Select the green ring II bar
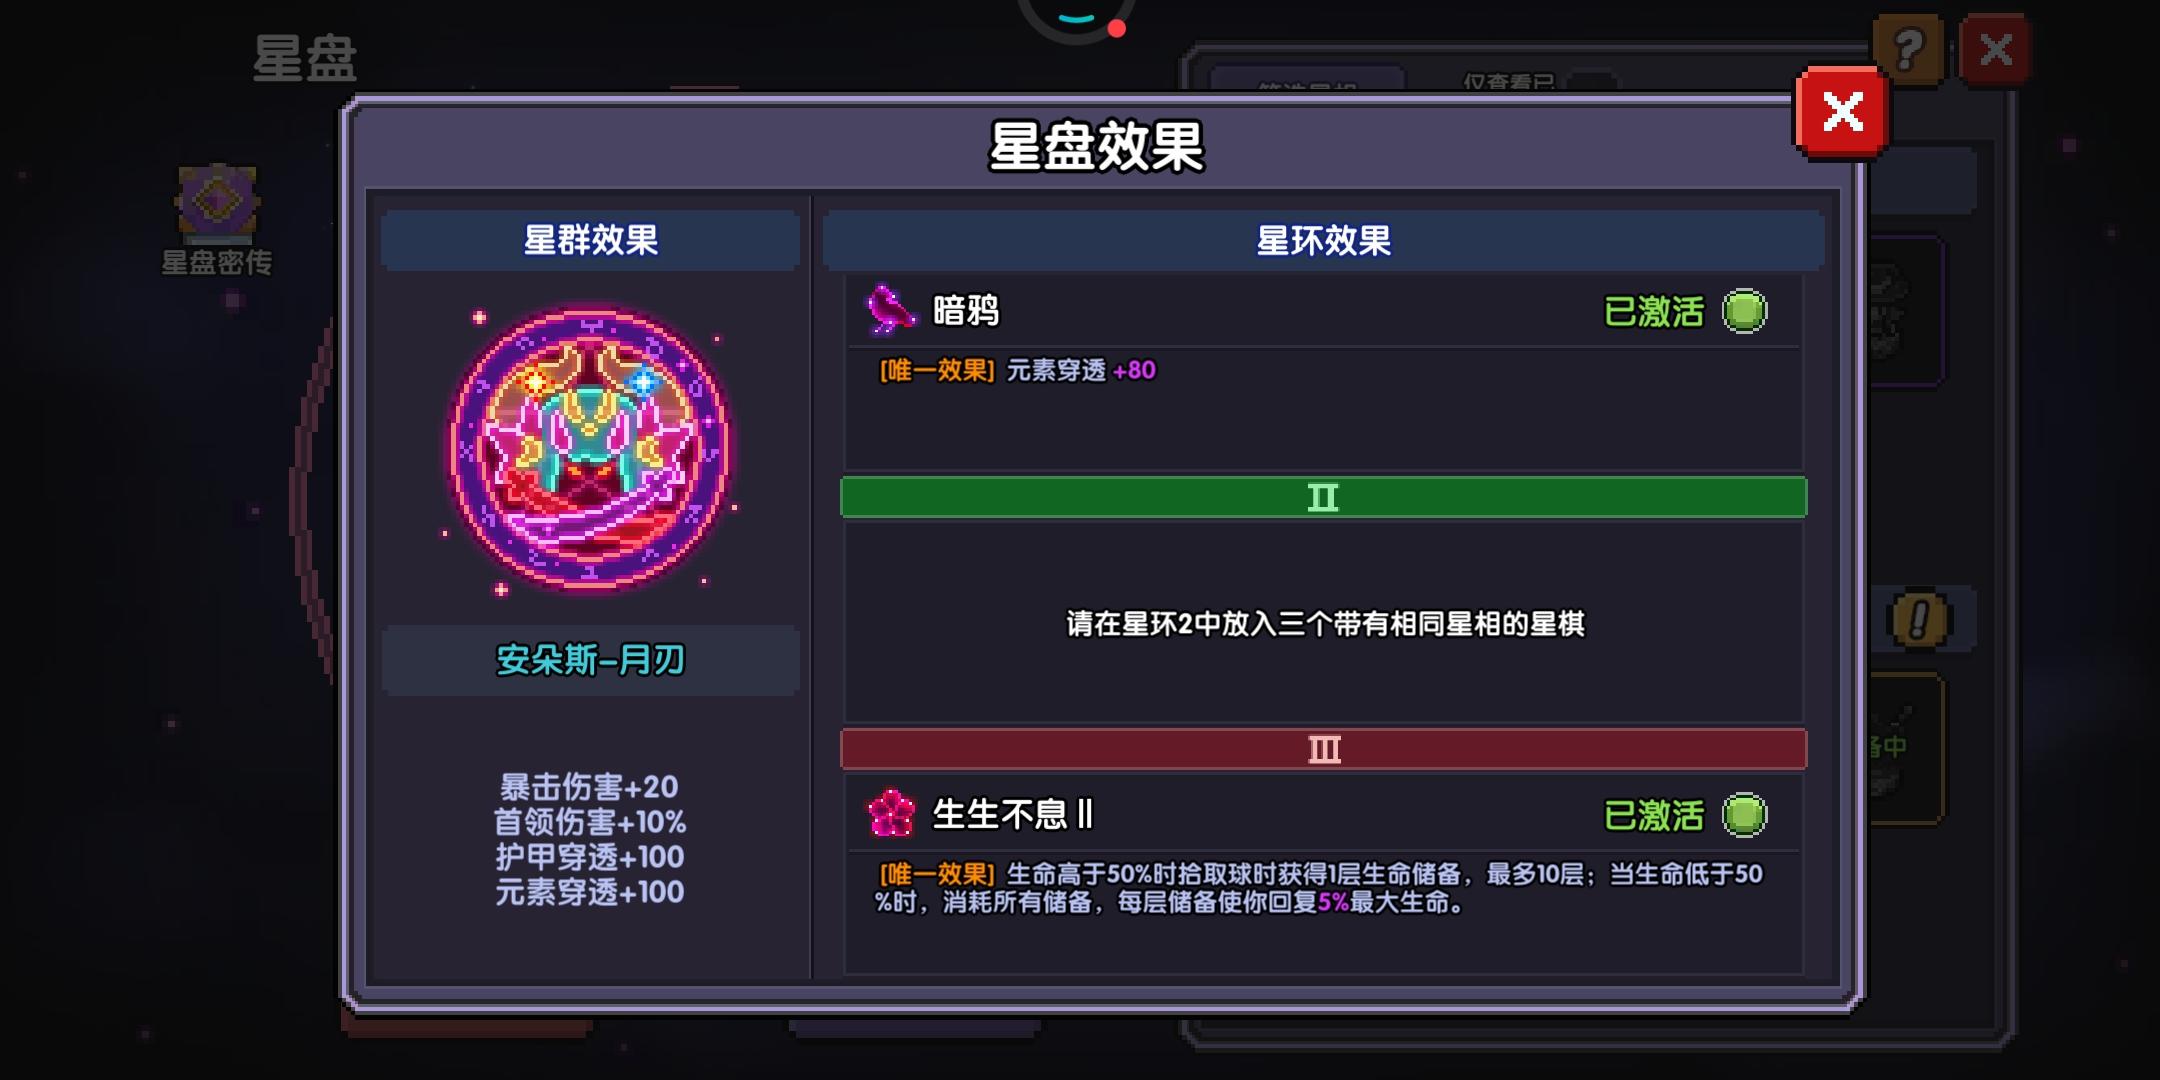 (1323, 497)
